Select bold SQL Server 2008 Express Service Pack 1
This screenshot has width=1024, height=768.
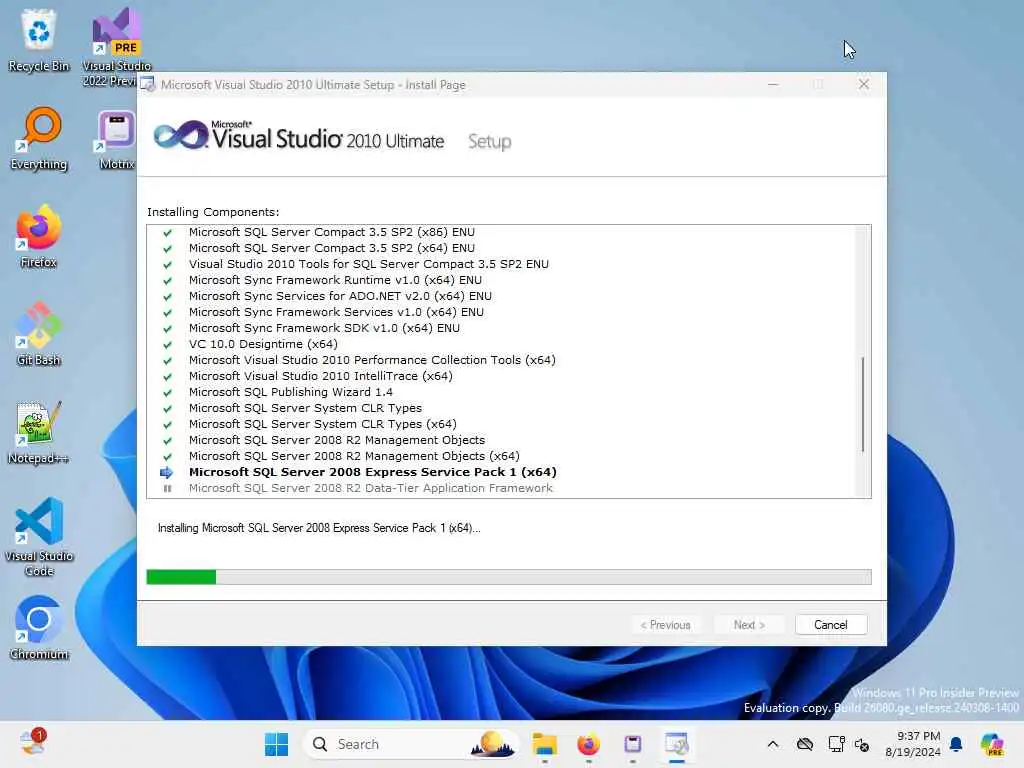373,472
